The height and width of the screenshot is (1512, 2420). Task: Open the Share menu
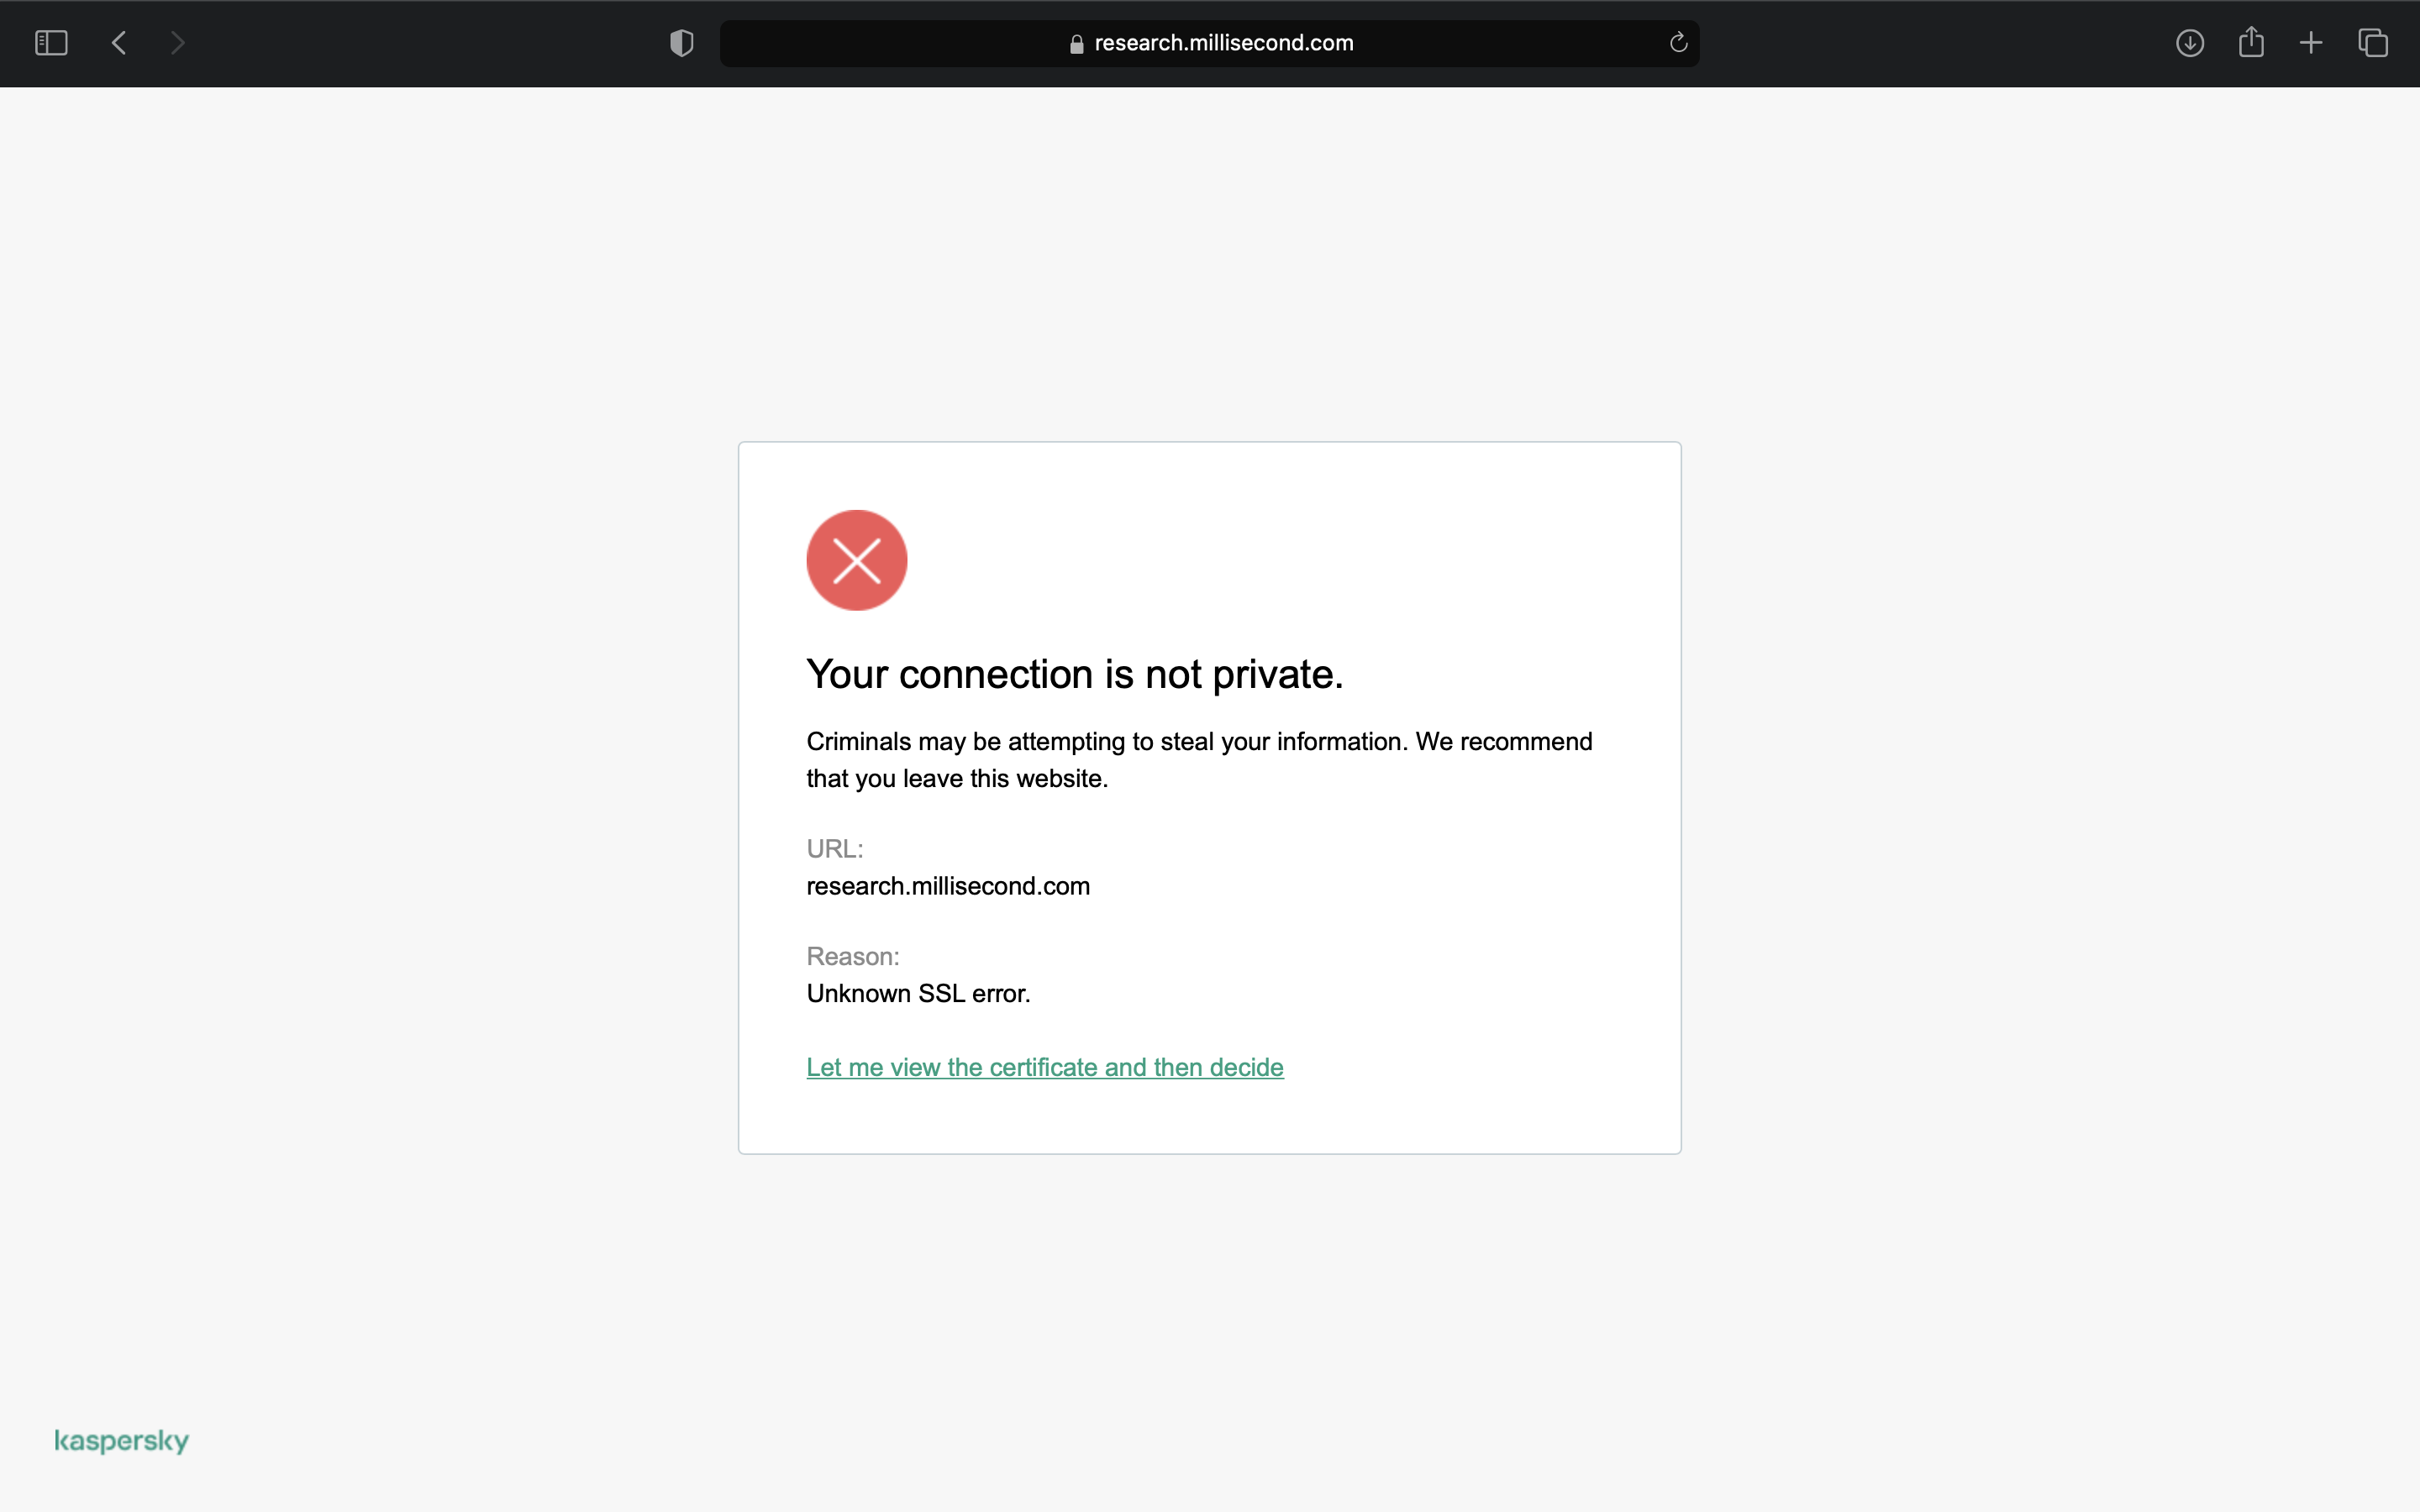click(2251, 42)
